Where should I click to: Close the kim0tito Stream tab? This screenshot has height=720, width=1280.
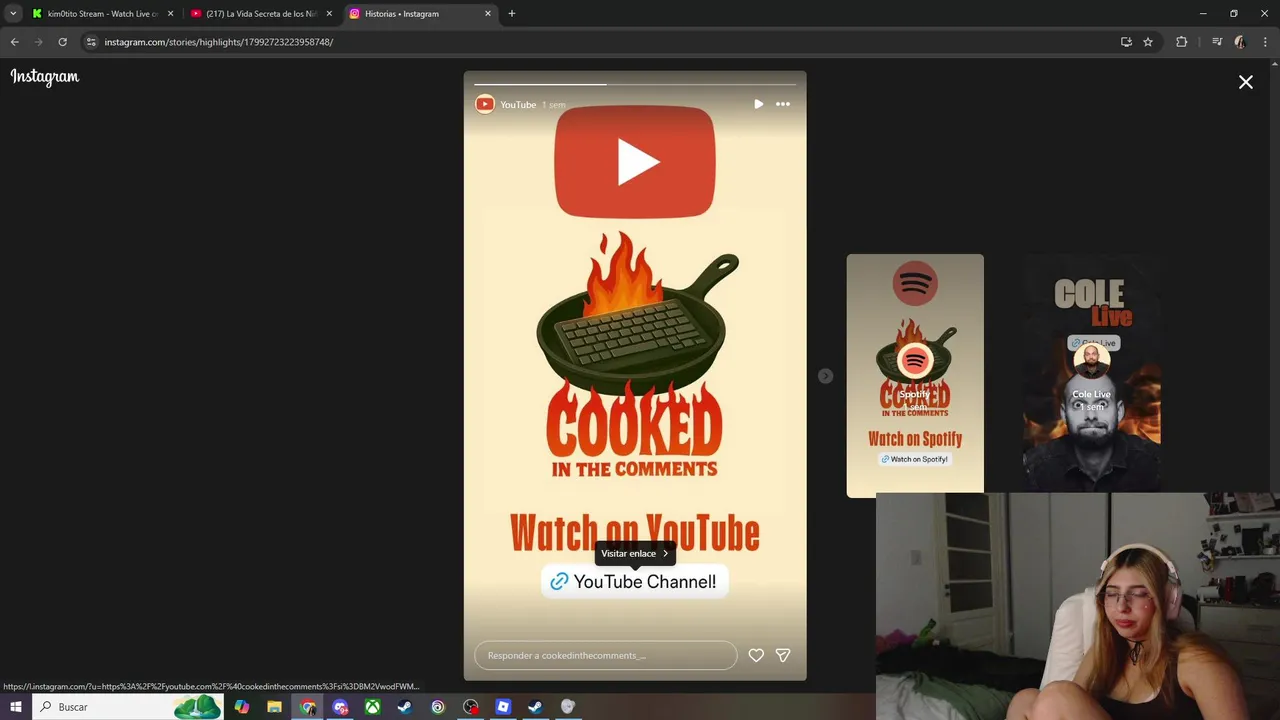click(170, 14)
